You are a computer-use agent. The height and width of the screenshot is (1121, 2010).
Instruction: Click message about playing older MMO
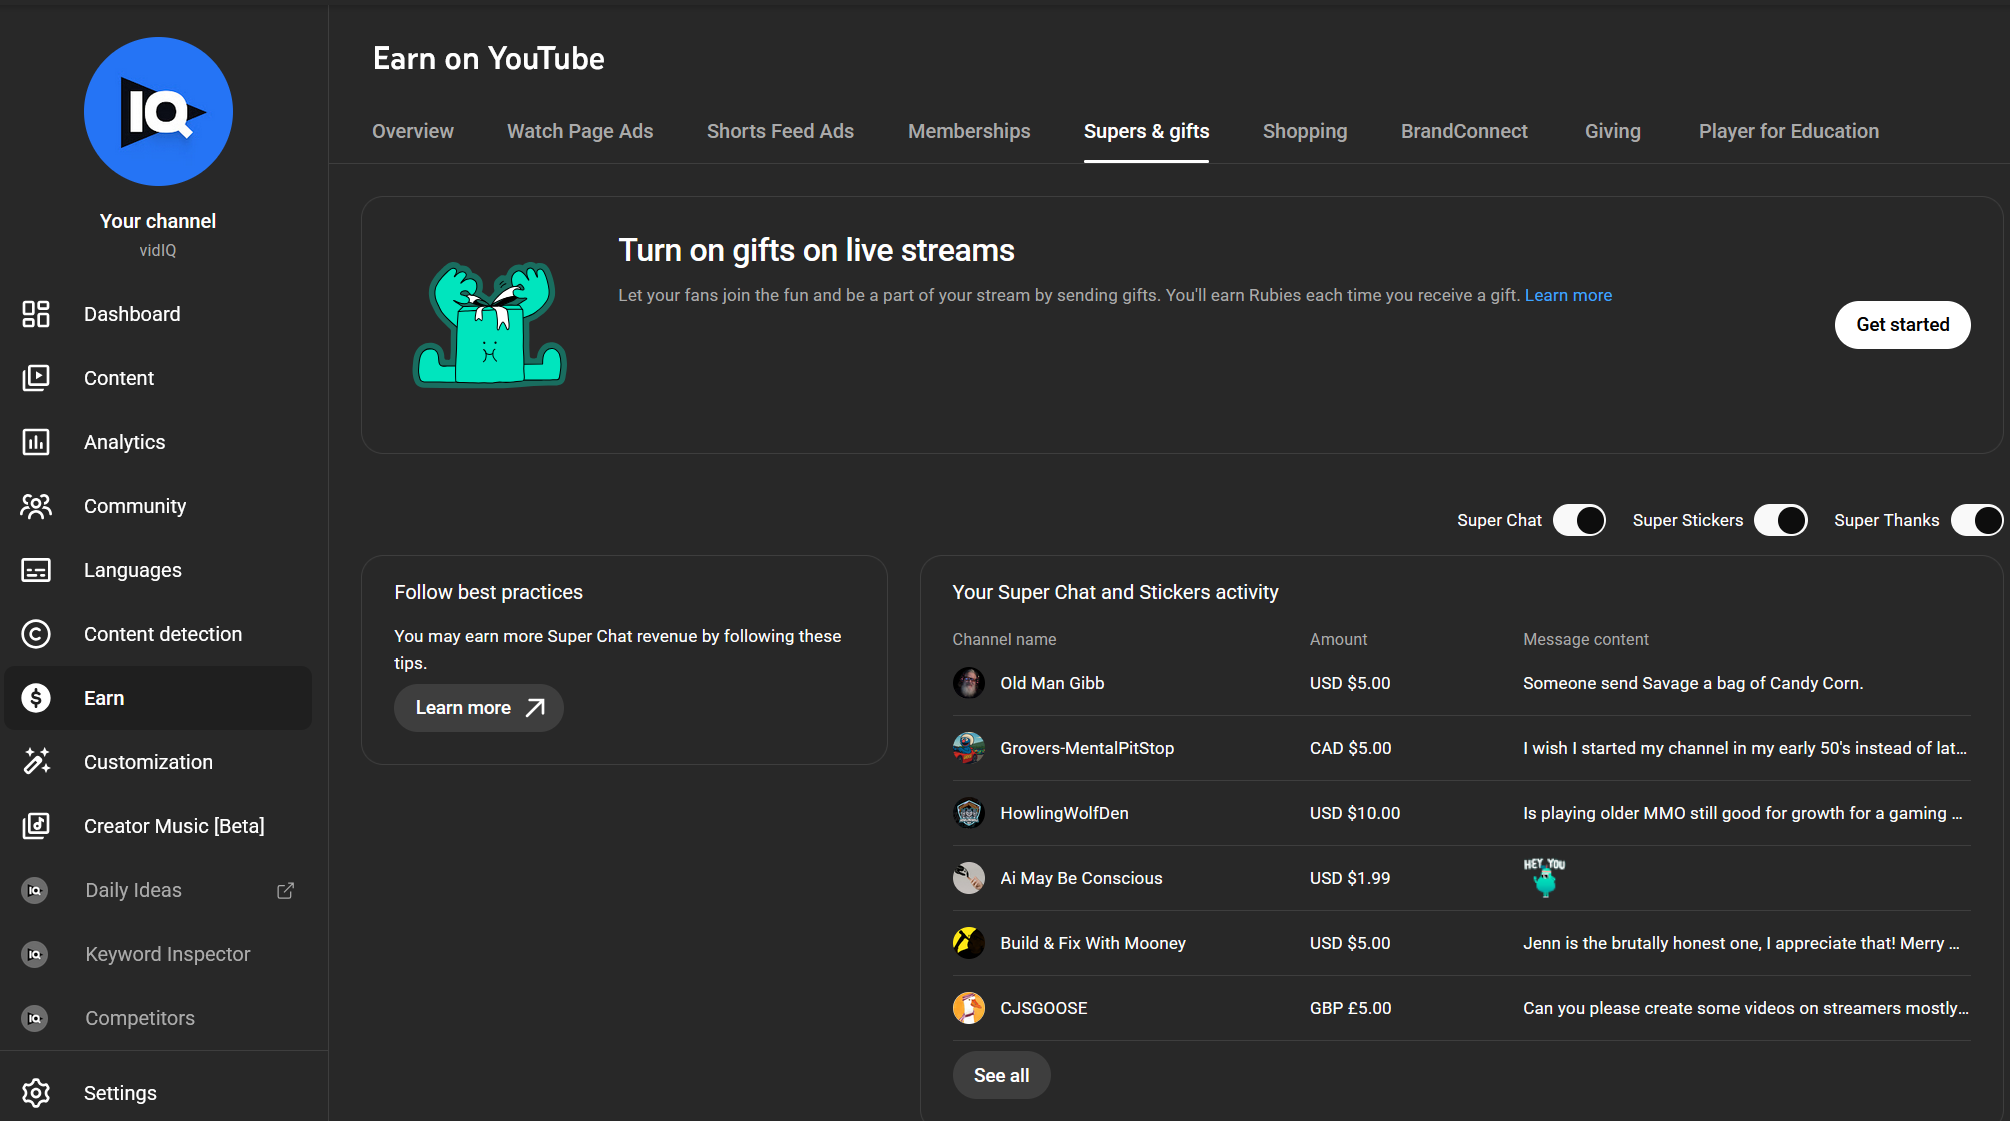tap(1742, 813)
